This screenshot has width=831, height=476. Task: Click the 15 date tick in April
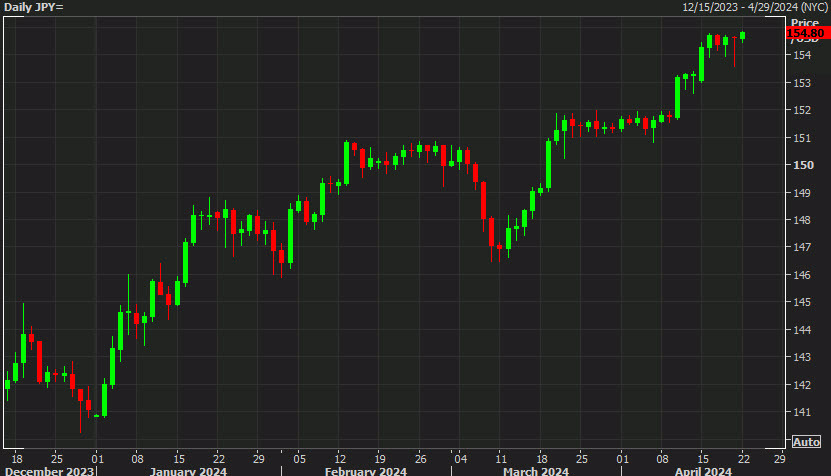pyautogui.click(x=703, y=459)
